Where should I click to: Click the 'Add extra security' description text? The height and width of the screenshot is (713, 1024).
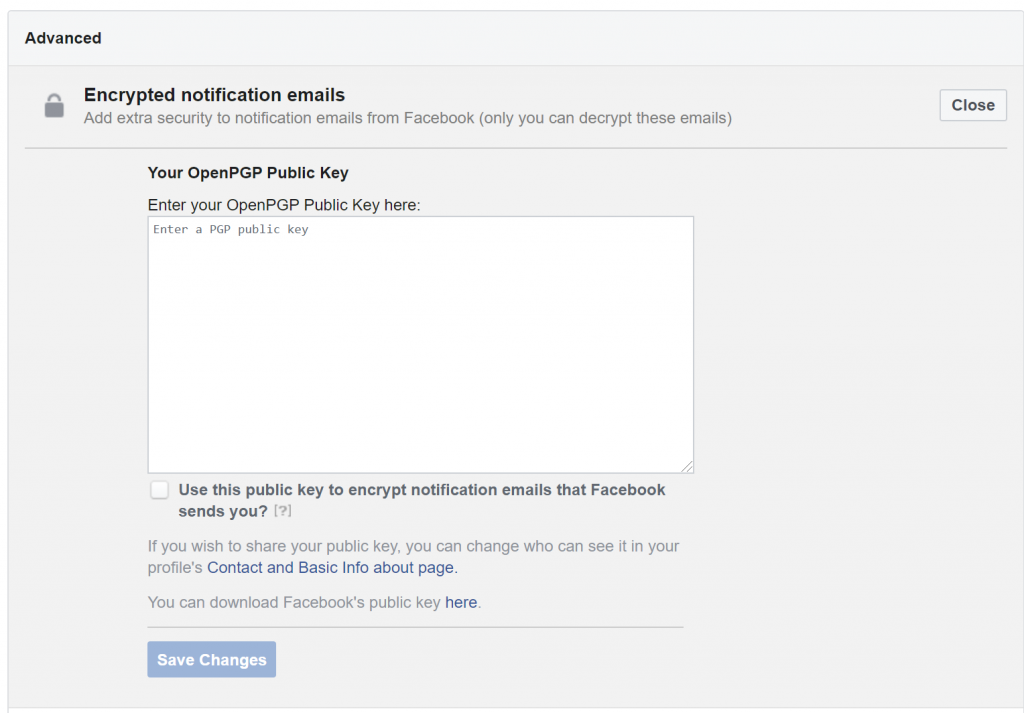click(x=408, y=118)
